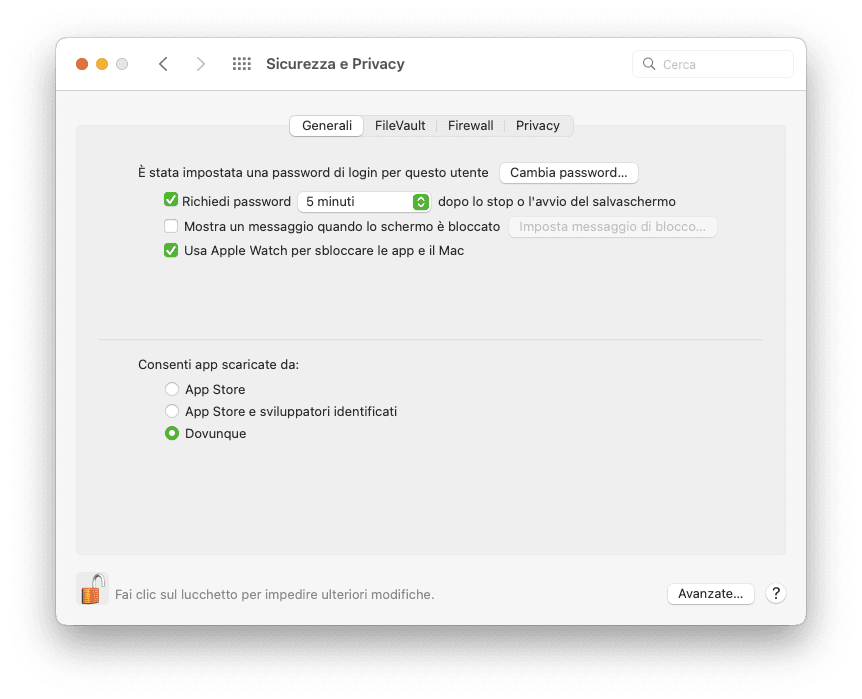Click the magnifying glass search icon
Image resolution: width=862 pixels, height=699 pixels.
(649, 64)
